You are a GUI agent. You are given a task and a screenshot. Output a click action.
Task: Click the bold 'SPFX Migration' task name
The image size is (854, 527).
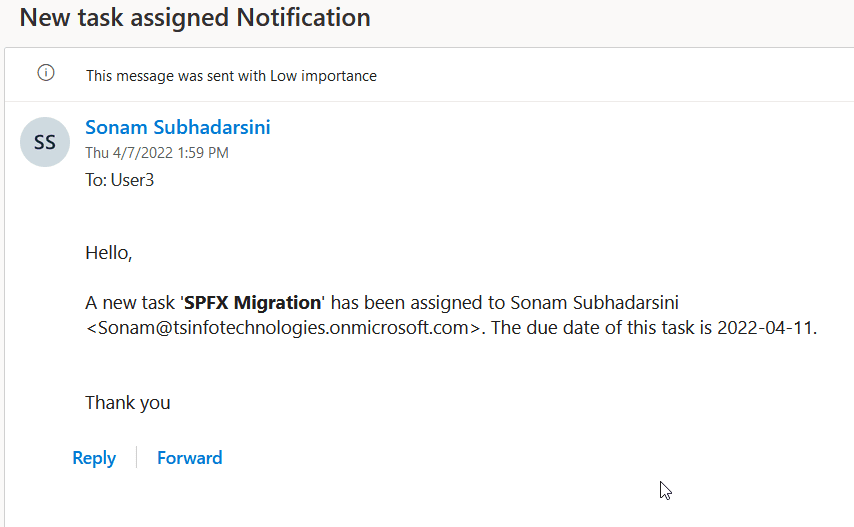tap(252, 303)
